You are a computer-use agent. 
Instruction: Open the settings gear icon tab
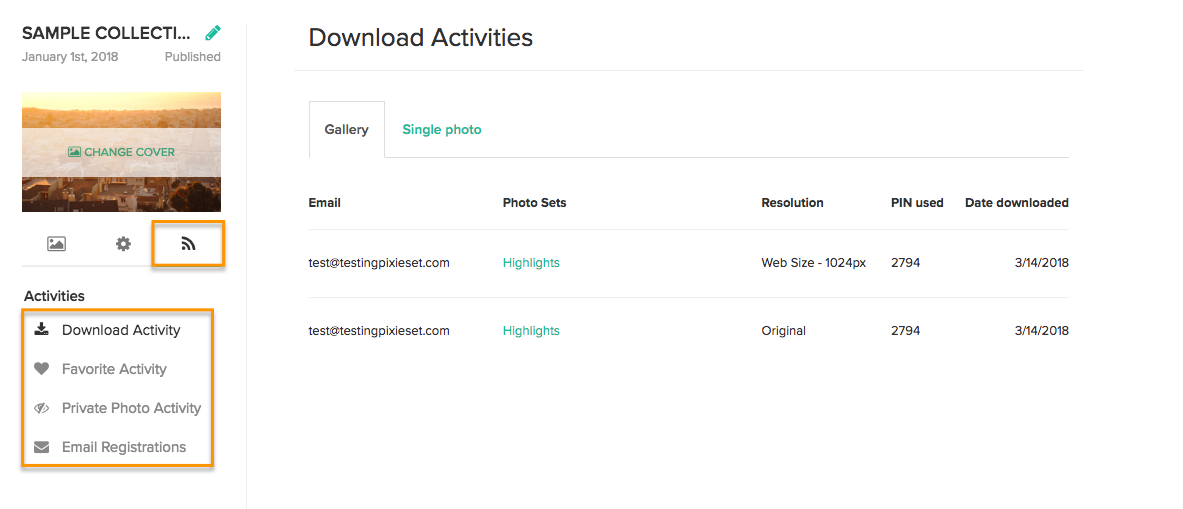click(x=123, y=244)
